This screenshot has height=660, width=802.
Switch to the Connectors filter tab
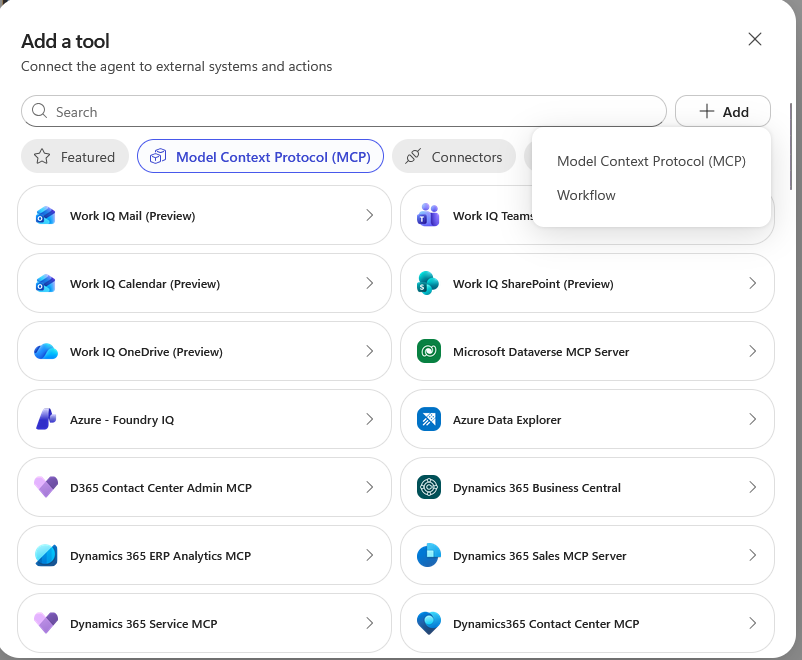pyautogui.click(x=454, y=157)
